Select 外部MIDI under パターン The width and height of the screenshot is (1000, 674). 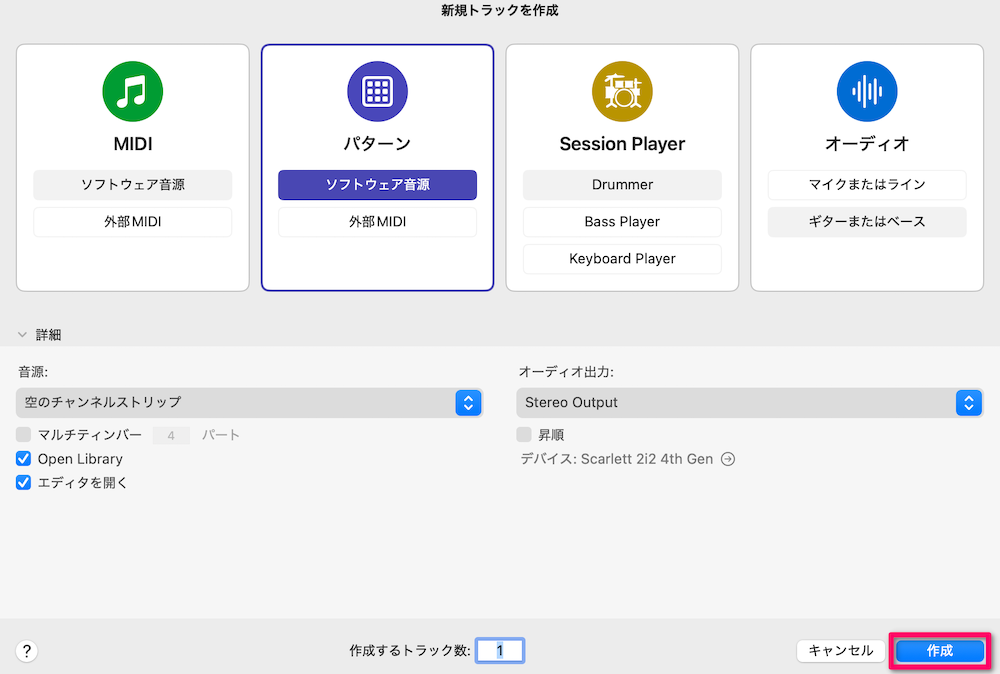(377, 222)
